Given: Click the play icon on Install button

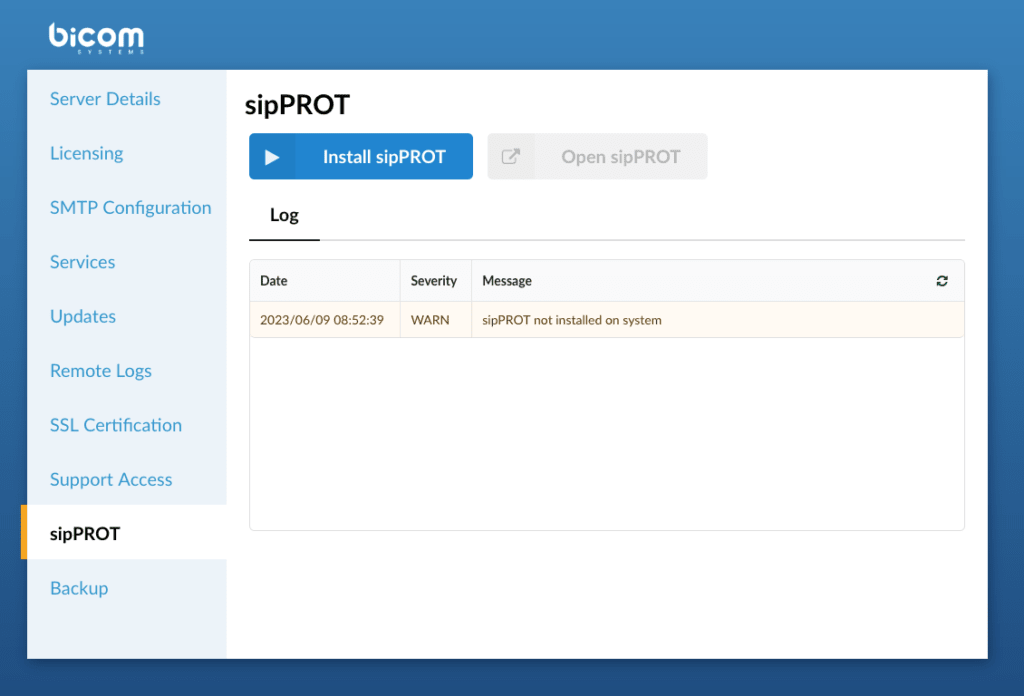Looking at the screenshot, I should (x=272, y=157).
